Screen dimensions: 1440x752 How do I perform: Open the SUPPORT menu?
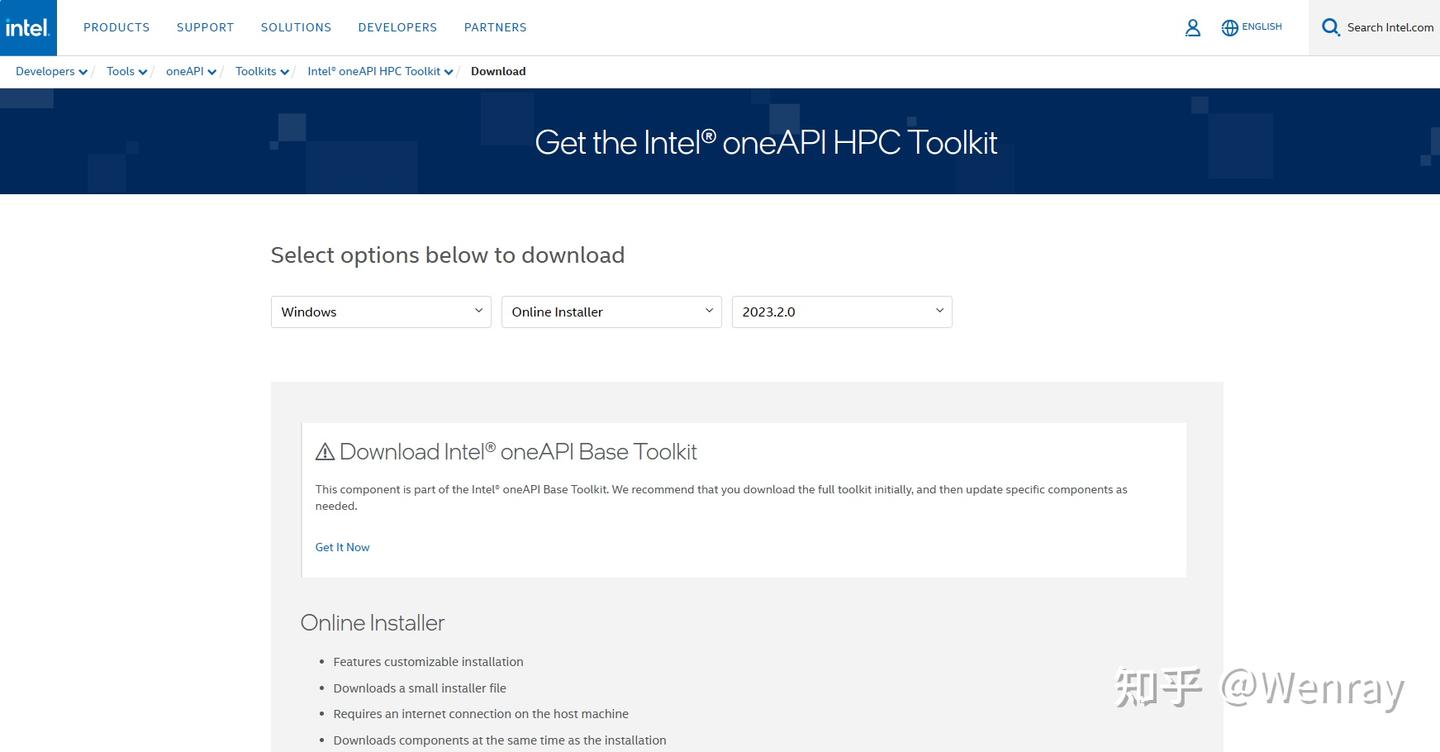[204, 27]
